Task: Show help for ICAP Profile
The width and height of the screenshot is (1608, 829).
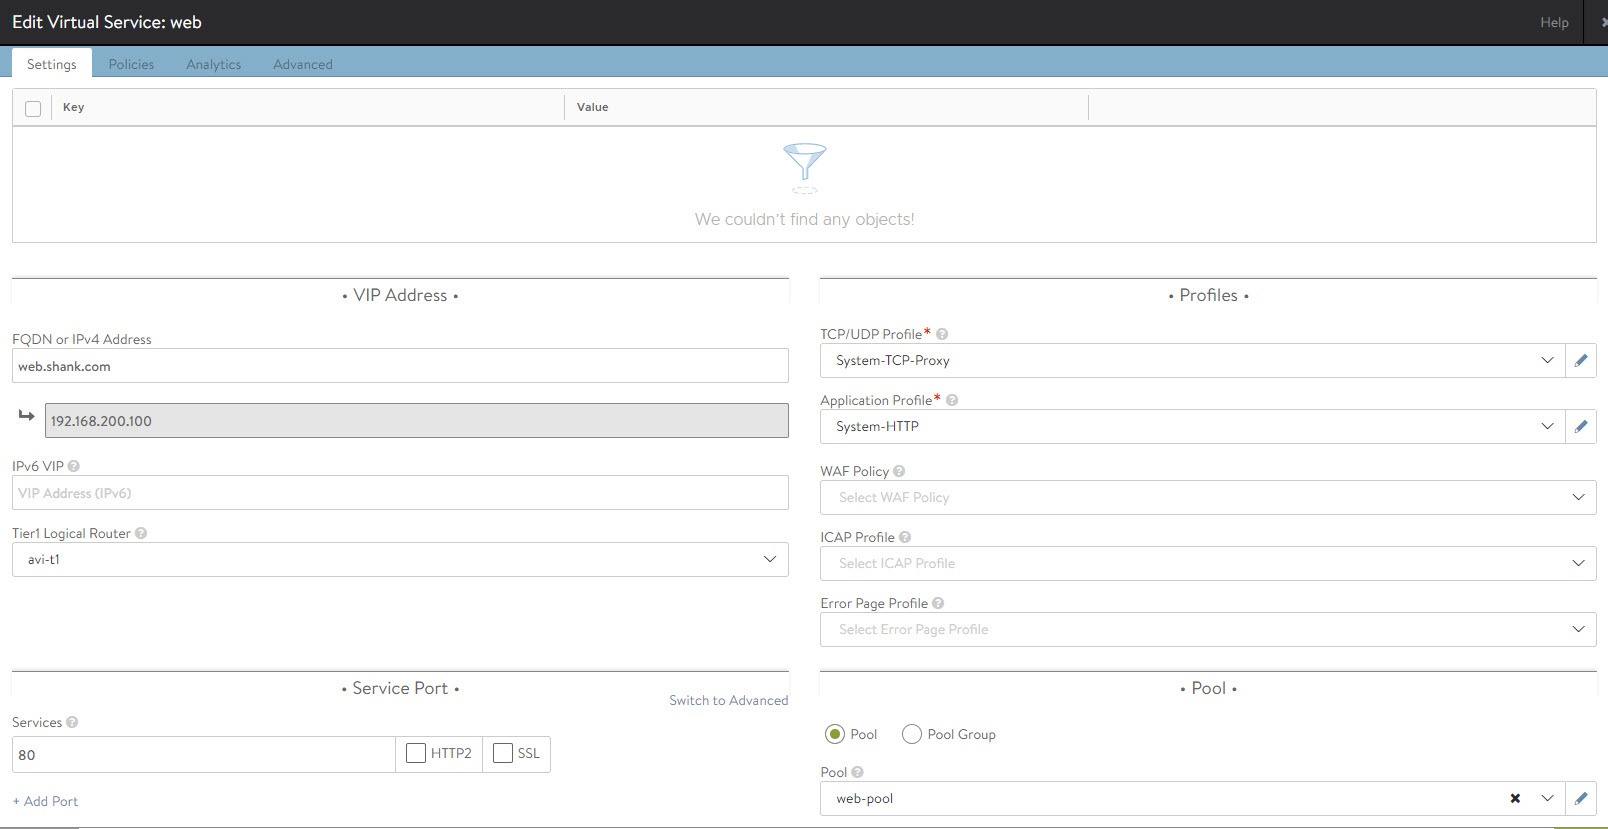Action: click(x=905, y=537)
